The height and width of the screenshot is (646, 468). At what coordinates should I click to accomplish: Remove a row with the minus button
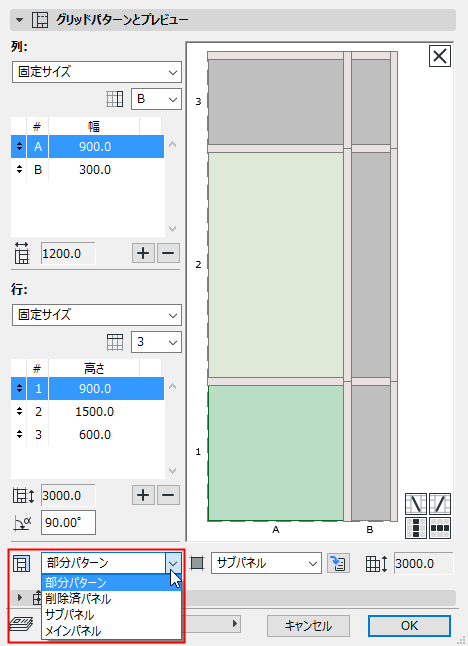pos(168,495)
